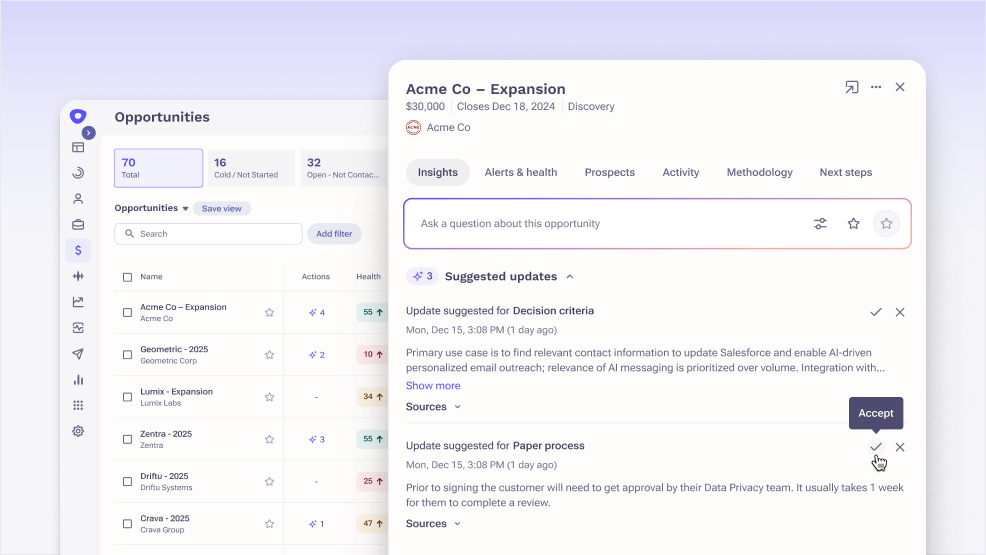Collapse the Suggested updates section
This screenshot has width=986, height=555.
570,277
